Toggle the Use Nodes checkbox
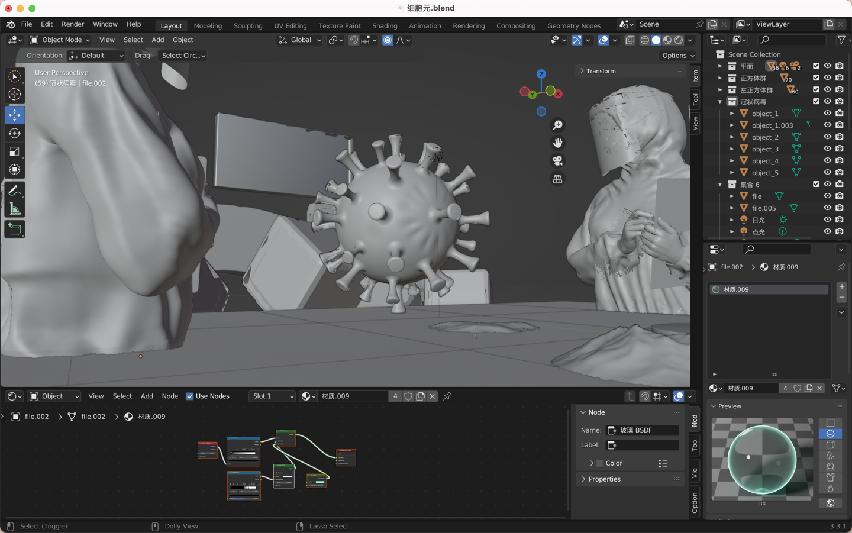This screenshot has height=533, width=852. [190, 397]
